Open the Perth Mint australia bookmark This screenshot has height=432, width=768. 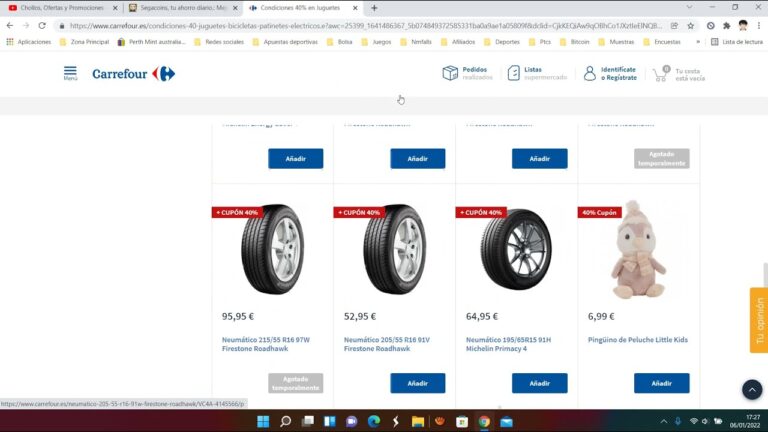click(151, 42)
